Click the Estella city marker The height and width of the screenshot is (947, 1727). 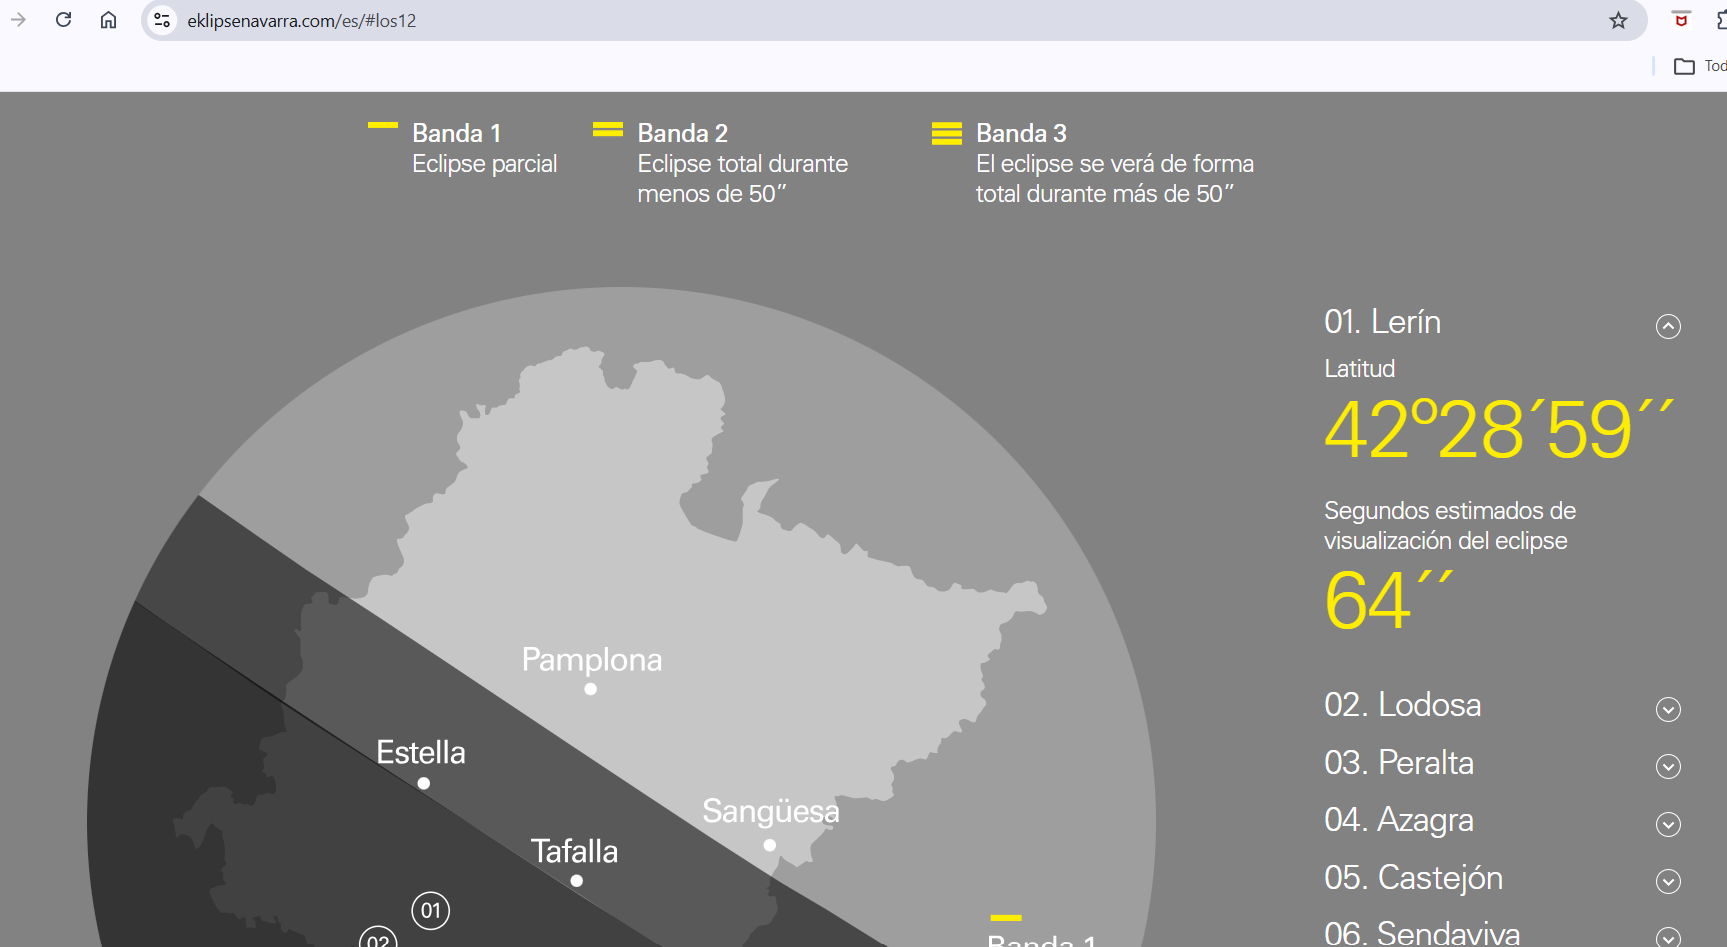[424, 783]
